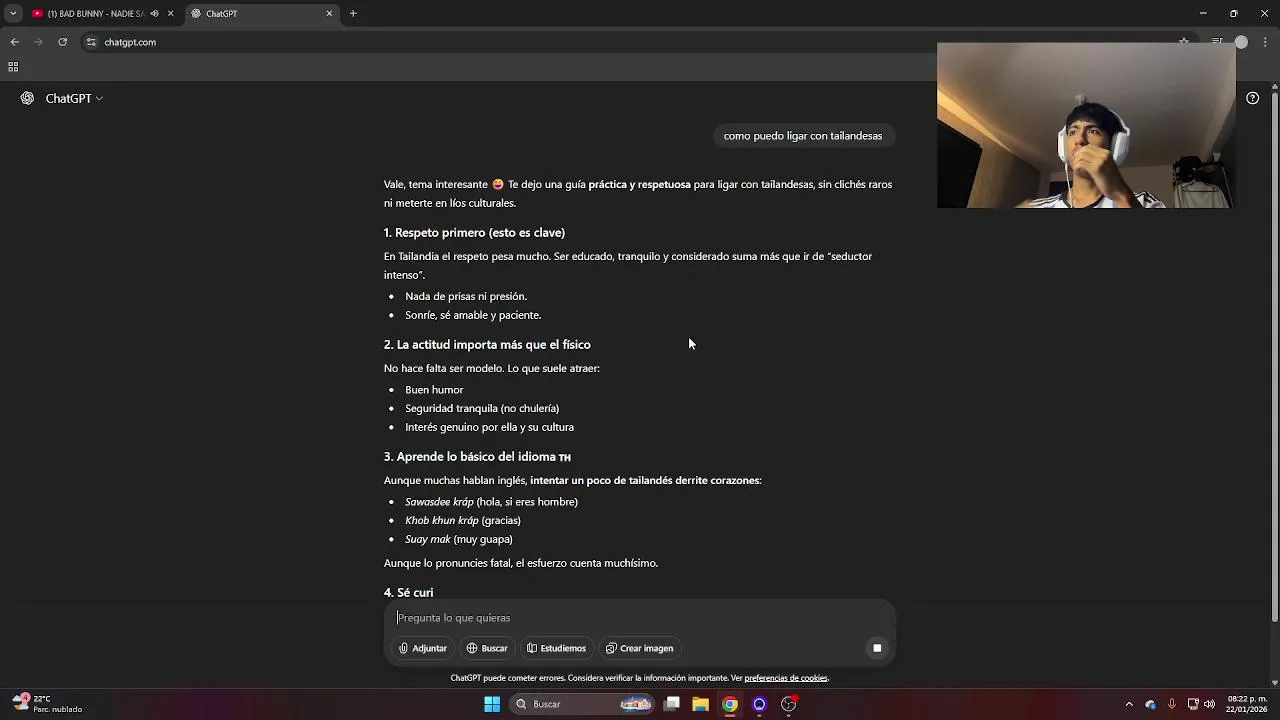Image resolution: width=1280 pixels, height=720 pixels.
Task: Open the apps grid in bookmarks bar
Action: (13, 67)
